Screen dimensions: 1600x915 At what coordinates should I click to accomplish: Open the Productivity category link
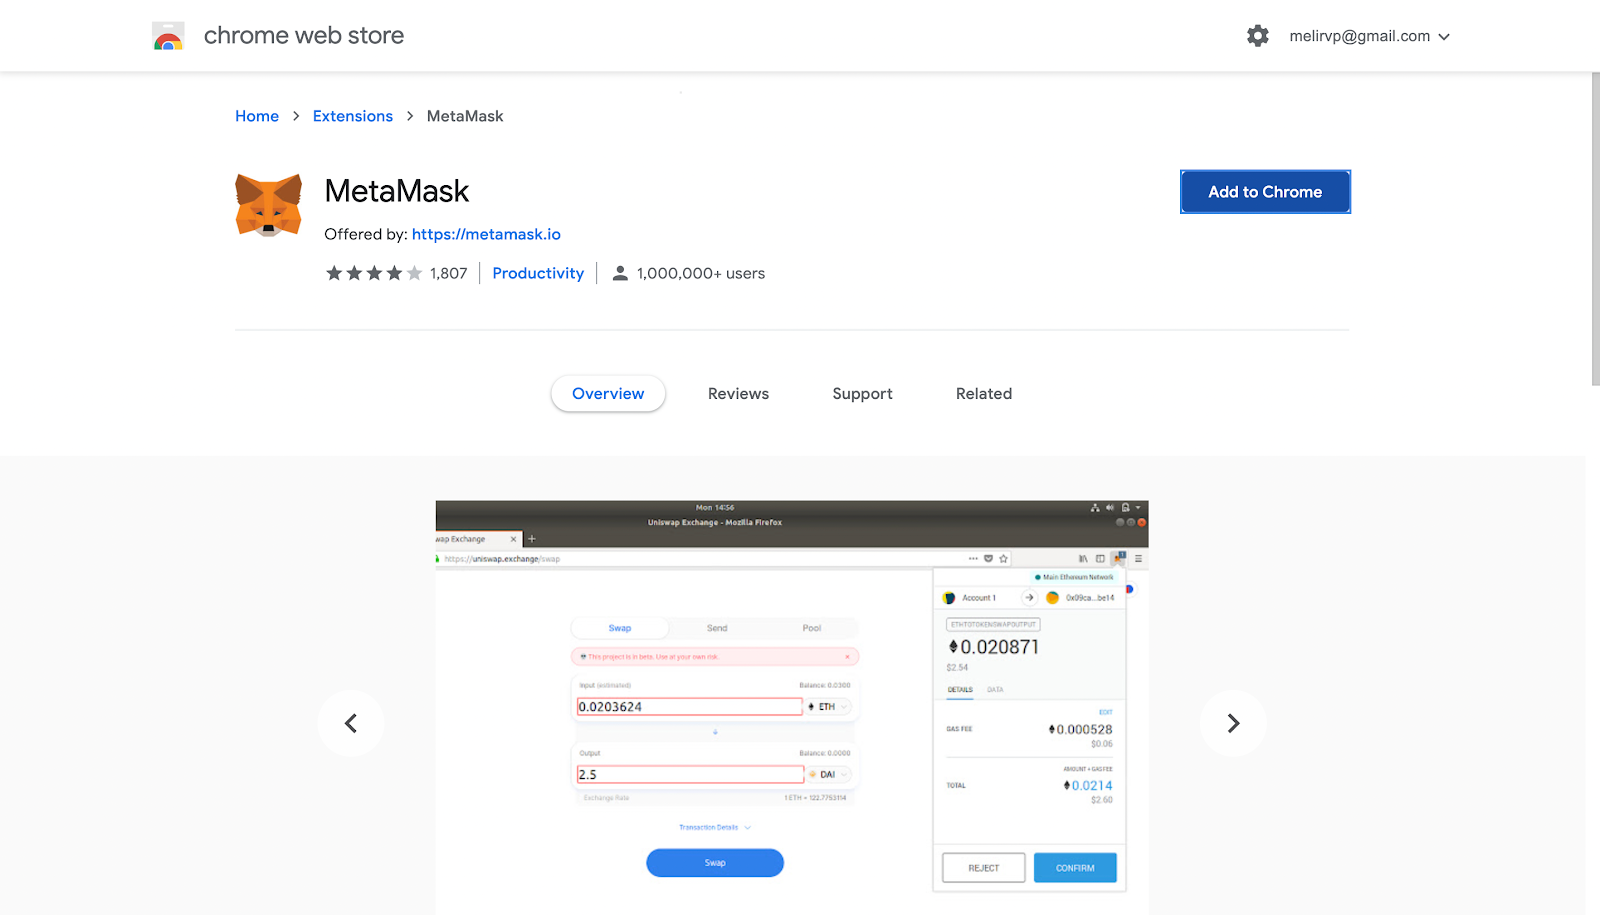[x=538, y=273]
